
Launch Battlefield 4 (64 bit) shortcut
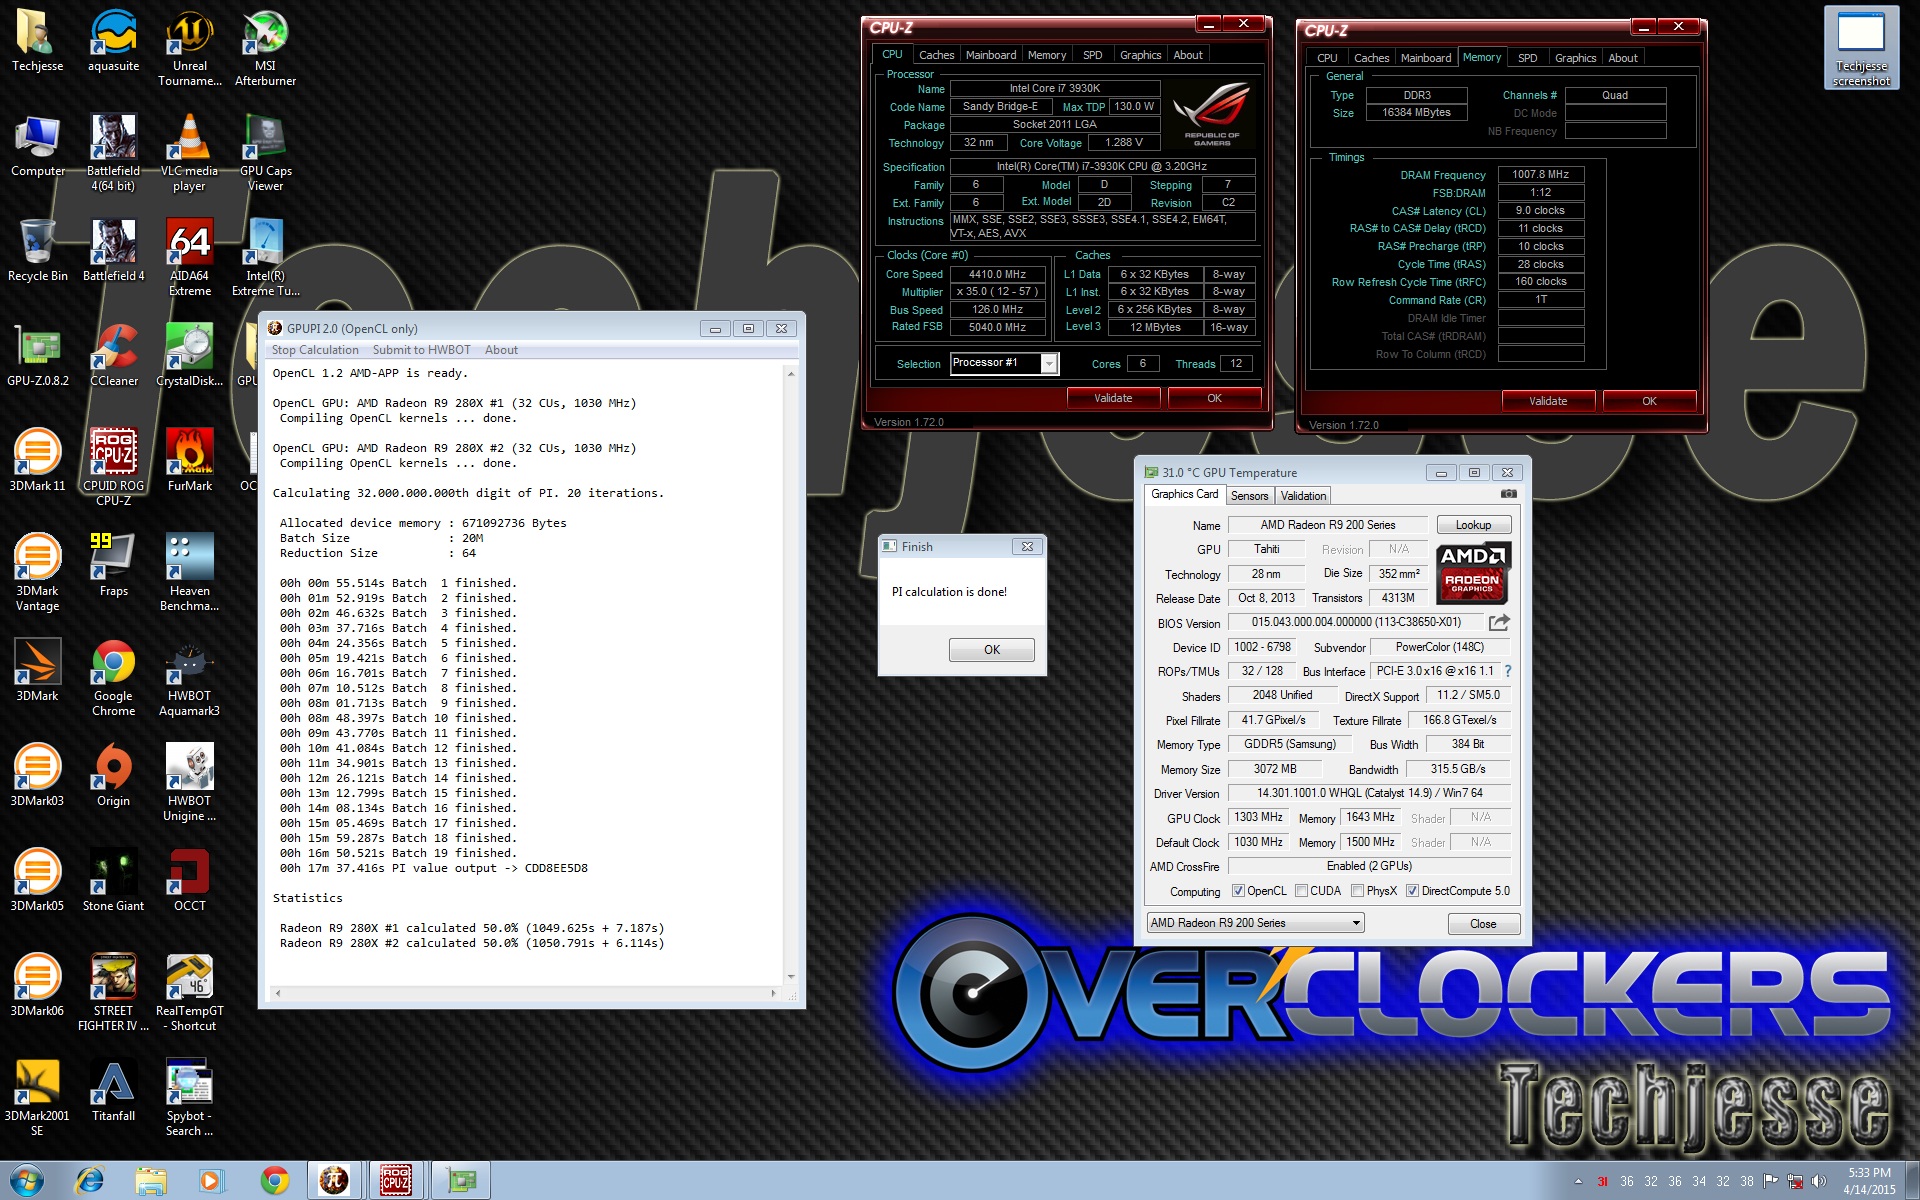[x=113, y=154]
